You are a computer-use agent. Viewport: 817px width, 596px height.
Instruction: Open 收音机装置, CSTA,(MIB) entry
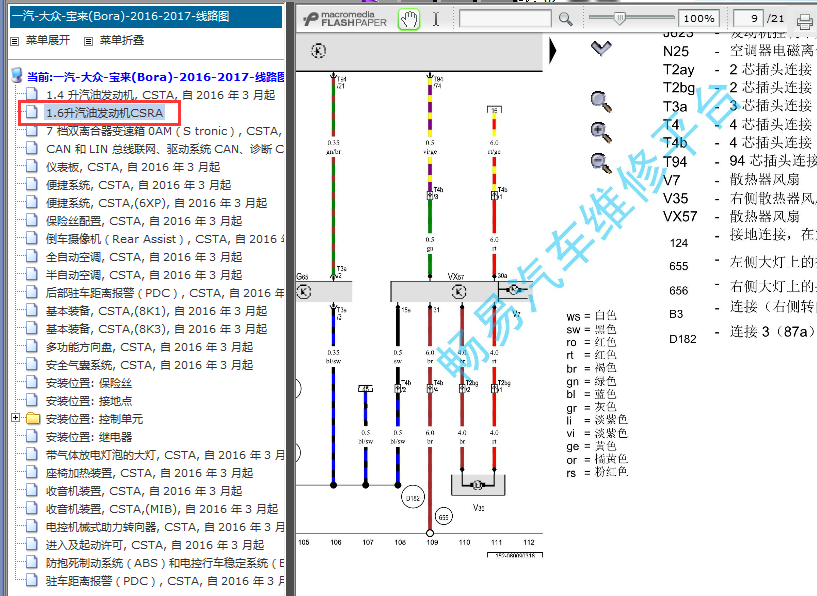coord(162,509)
